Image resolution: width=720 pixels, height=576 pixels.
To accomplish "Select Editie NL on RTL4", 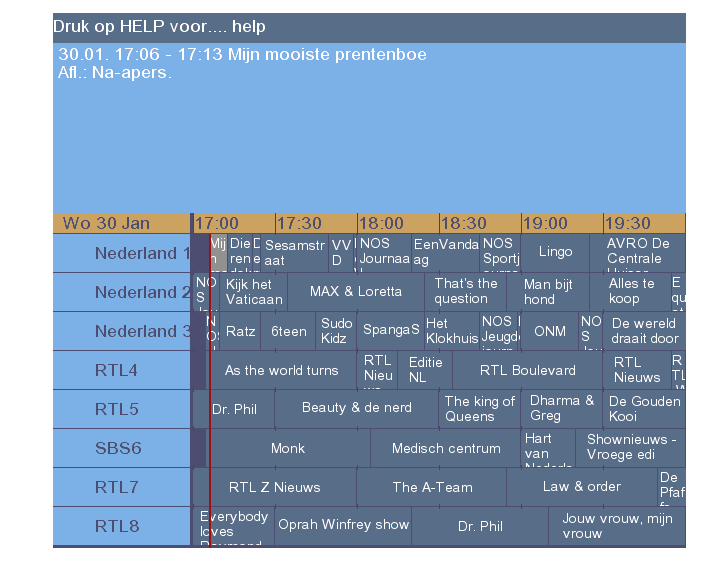I will pos(425,370).
